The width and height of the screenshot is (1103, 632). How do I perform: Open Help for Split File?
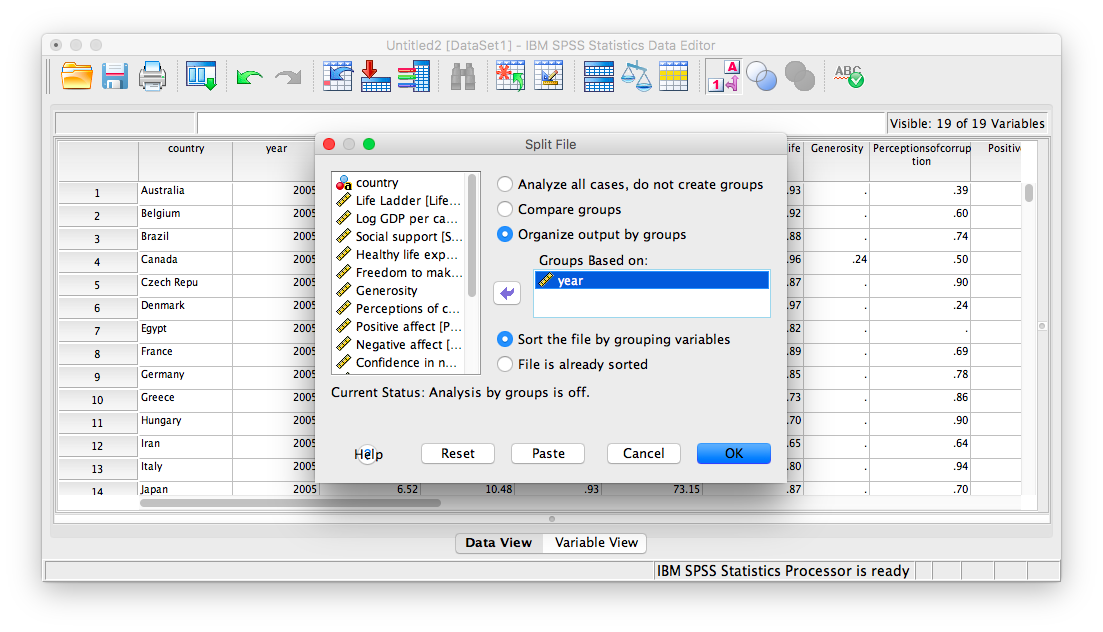tap(368, 454)
